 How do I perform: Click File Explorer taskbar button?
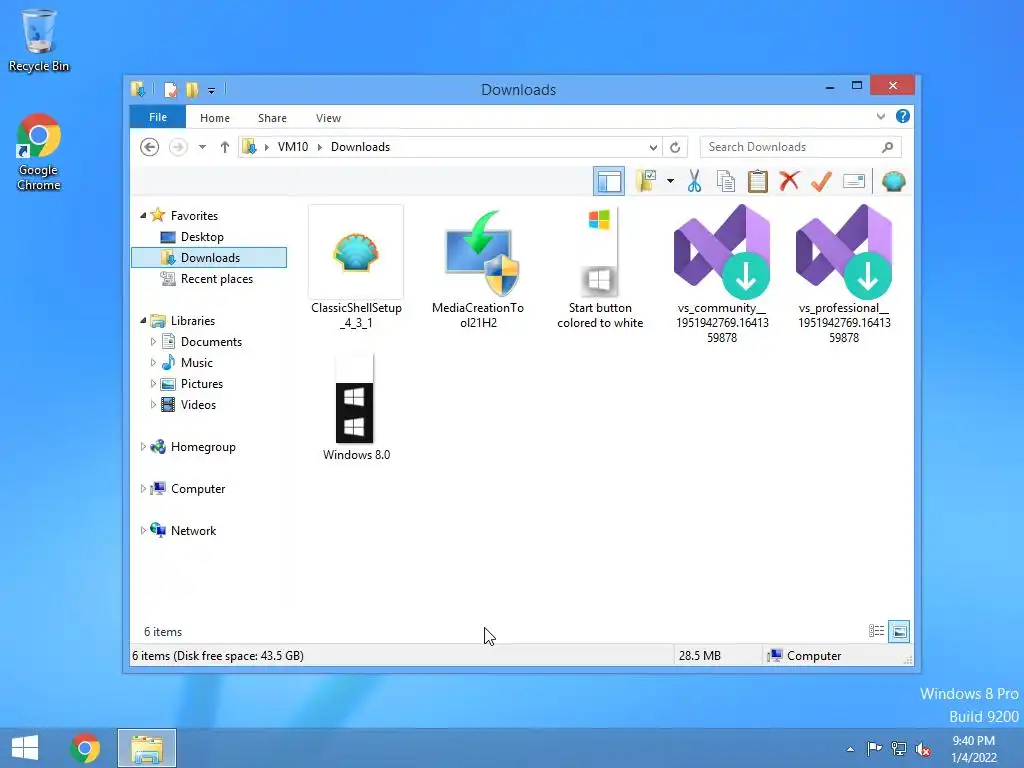(x=147, y=748)
